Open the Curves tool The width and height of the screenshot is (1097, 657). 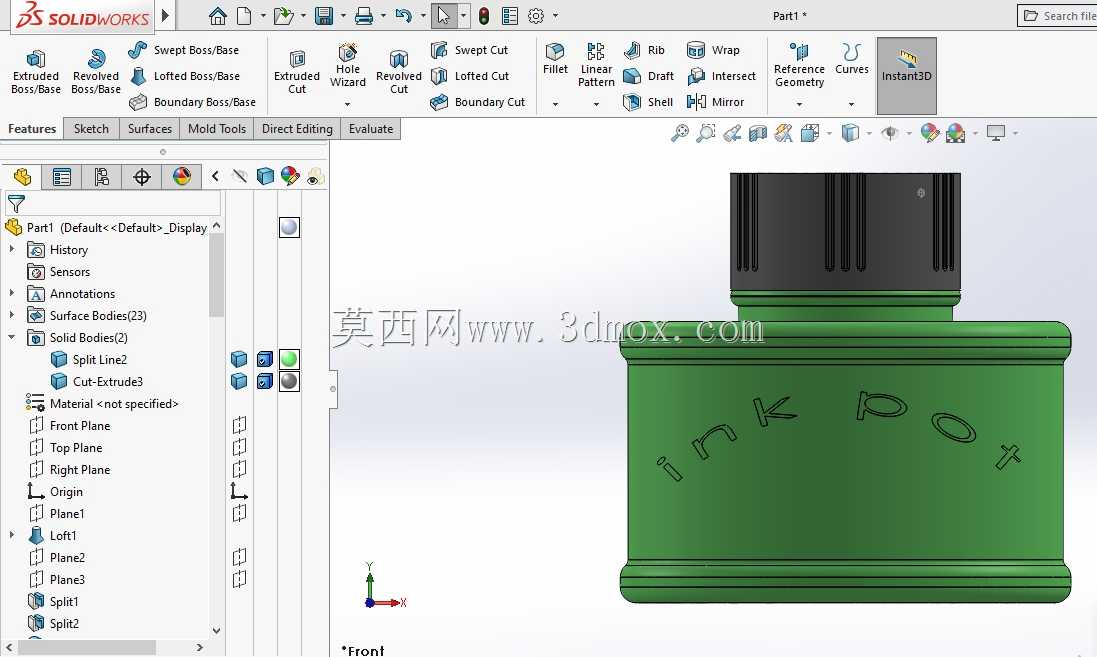point(851,58)
